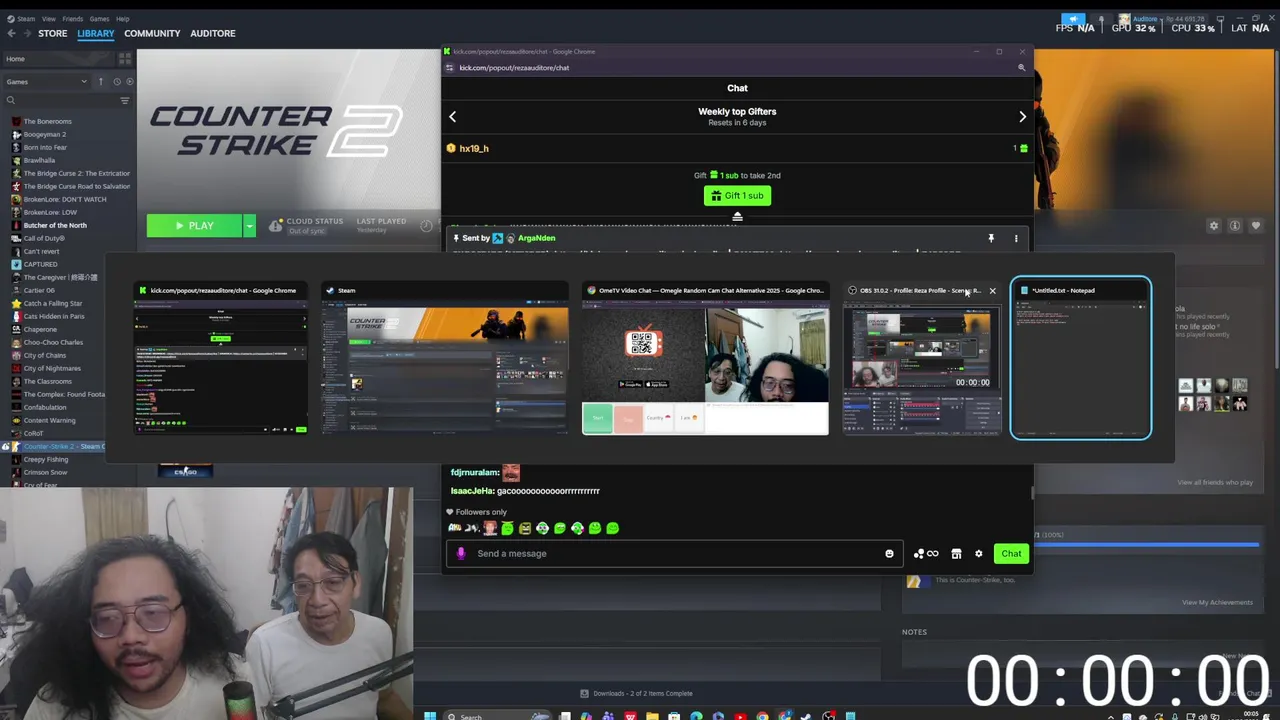The height and width of the screenshot is (720, 1280).
Task: Go to the STORE tab
Action: [x=52, y=33]
